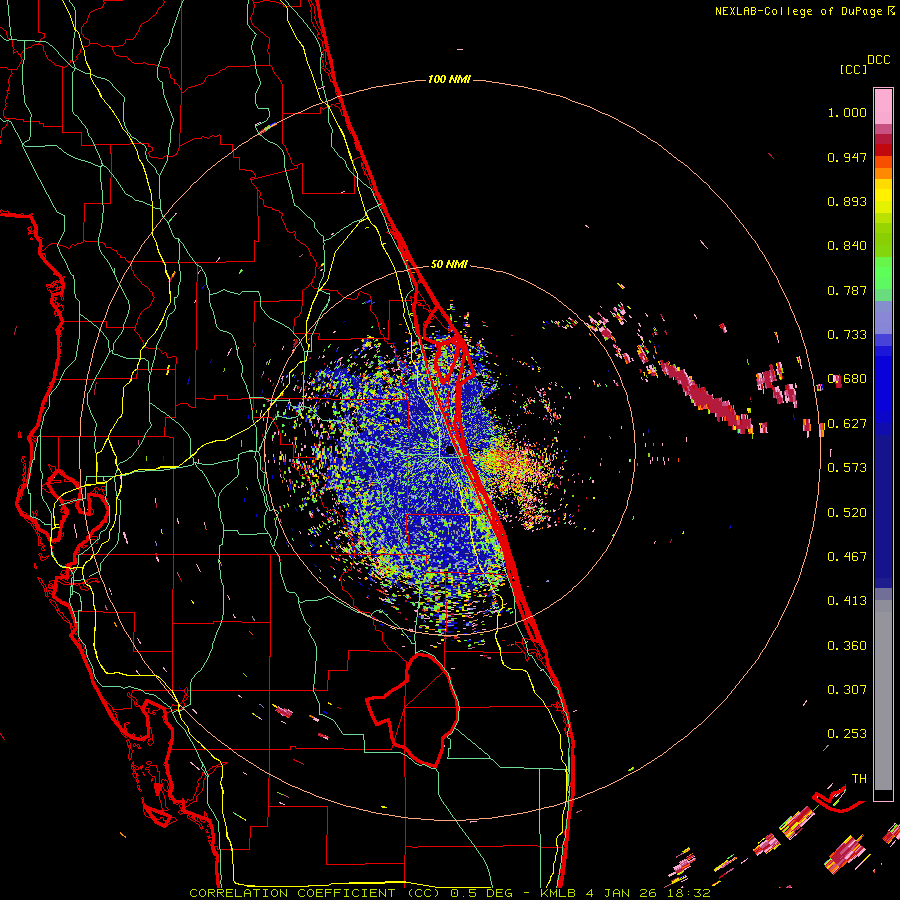Click the light pink segment of the color bar

[x=883, y=106]
